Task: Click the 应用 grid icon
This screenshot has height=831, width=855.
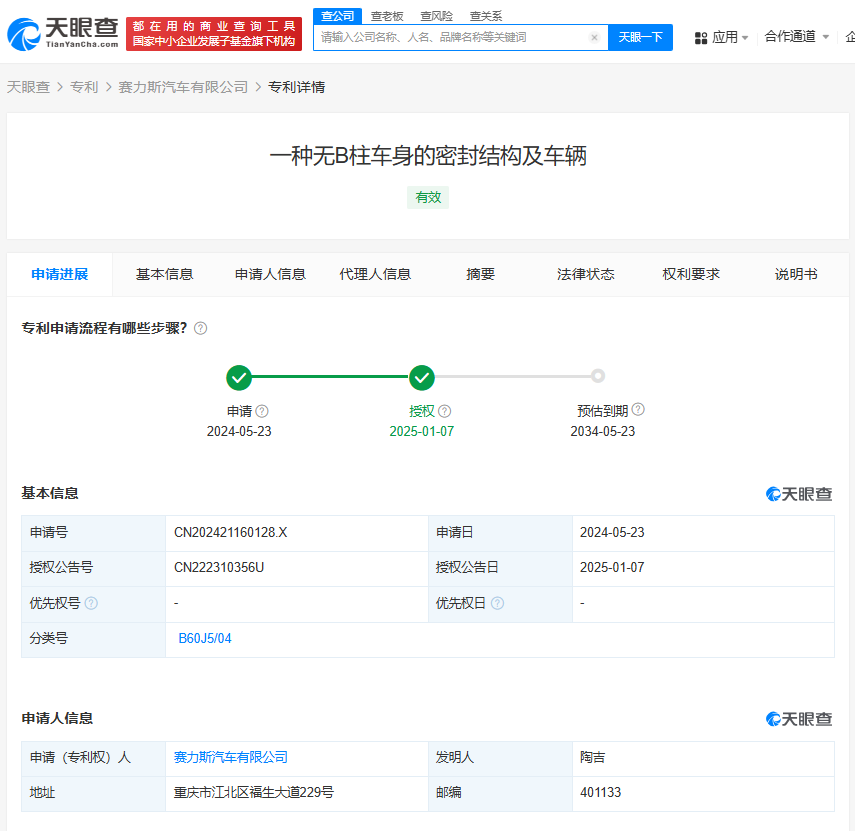Action: click(699, 37)
